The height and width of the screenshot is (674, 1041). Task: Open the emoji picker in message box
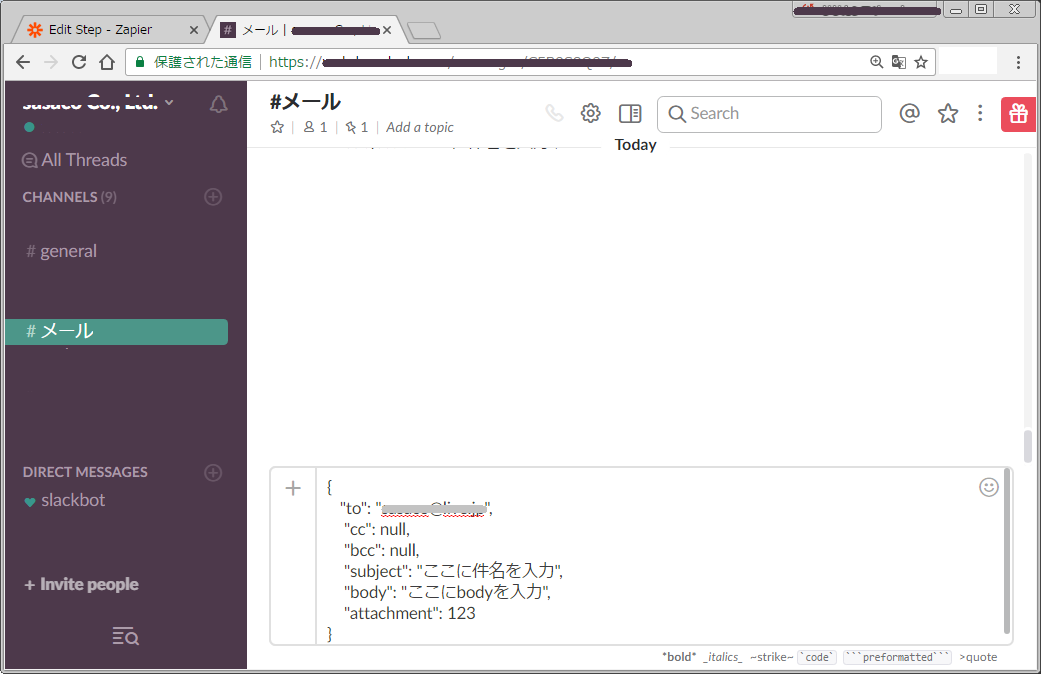[988, 487]
